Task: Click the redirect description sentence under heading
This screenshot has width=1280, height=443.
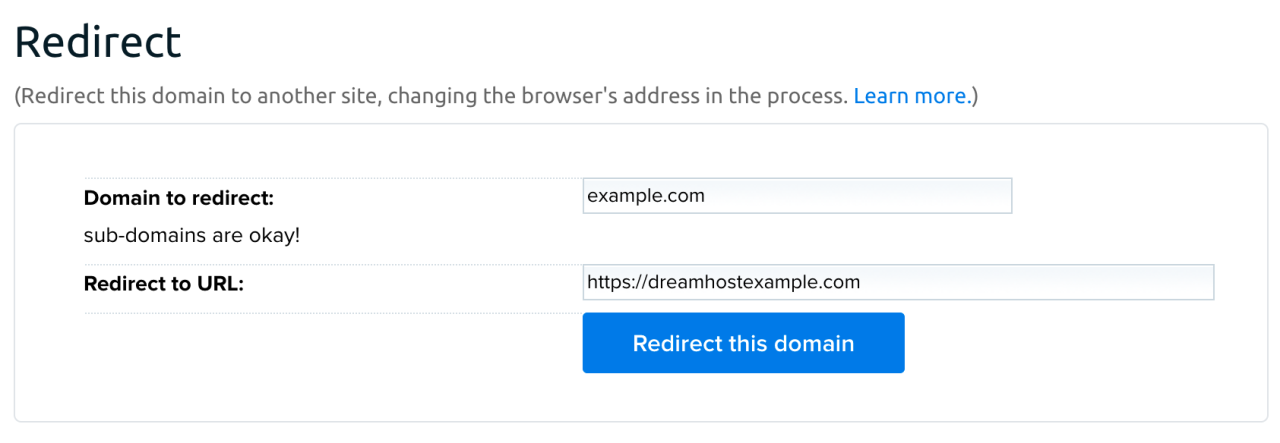Action: click(430, 96)
